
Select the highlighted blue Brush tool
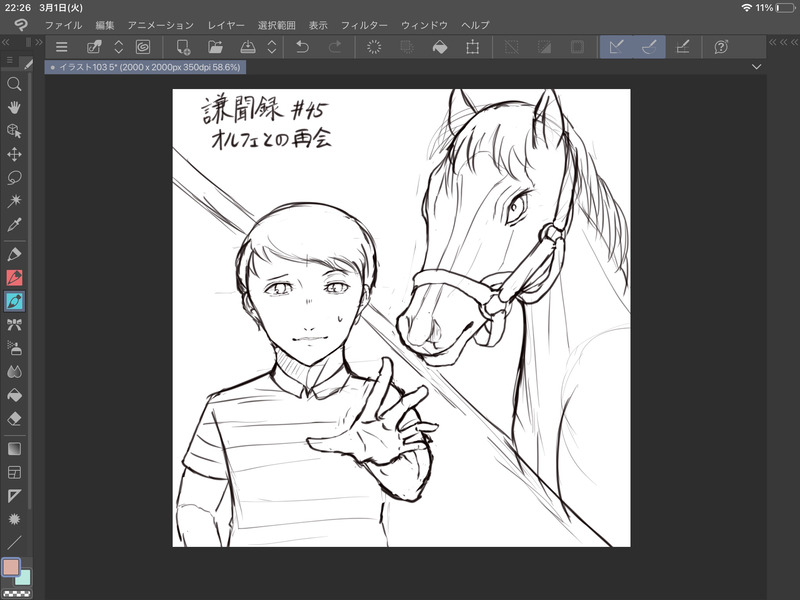click(x=14, y=302)
